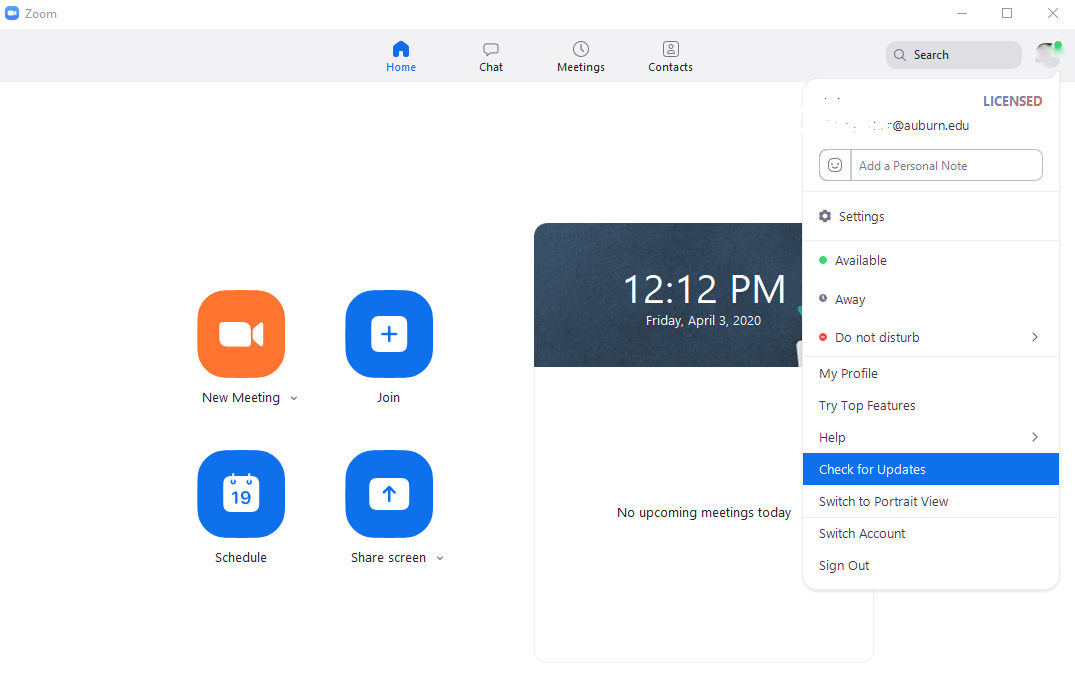Image resolution: width=1075 pixels, height=681 pixels.
Task: Click the Zoom logo in the title bar
Action: (12, 13)
